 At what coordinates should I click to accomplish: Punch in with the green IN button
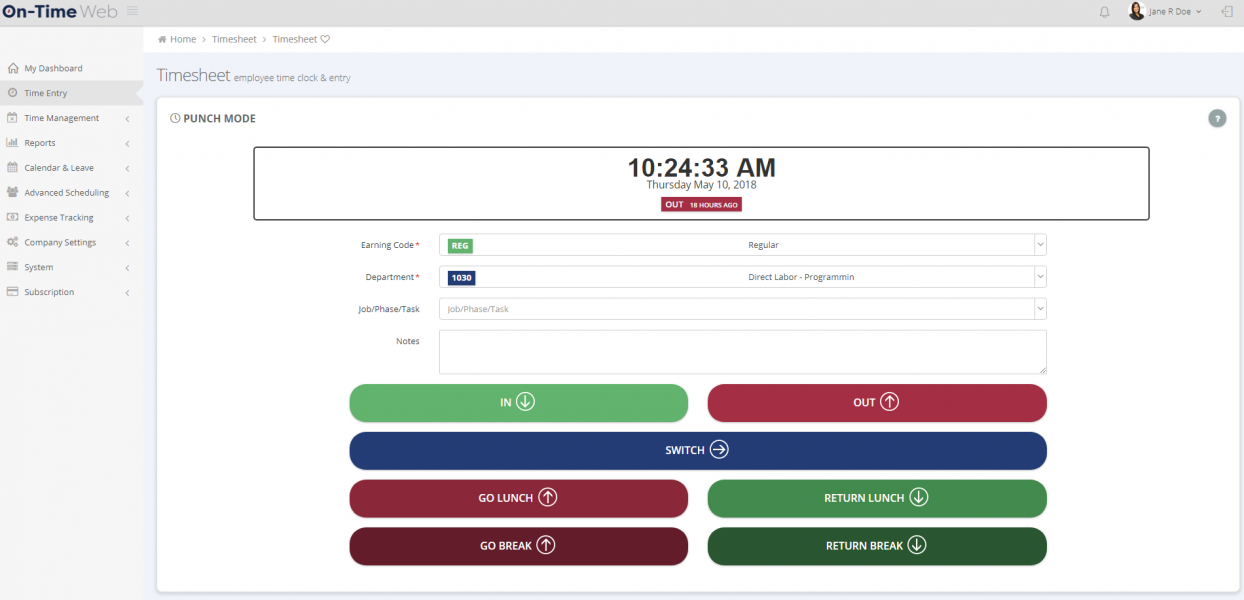click(x=519, y=403)
